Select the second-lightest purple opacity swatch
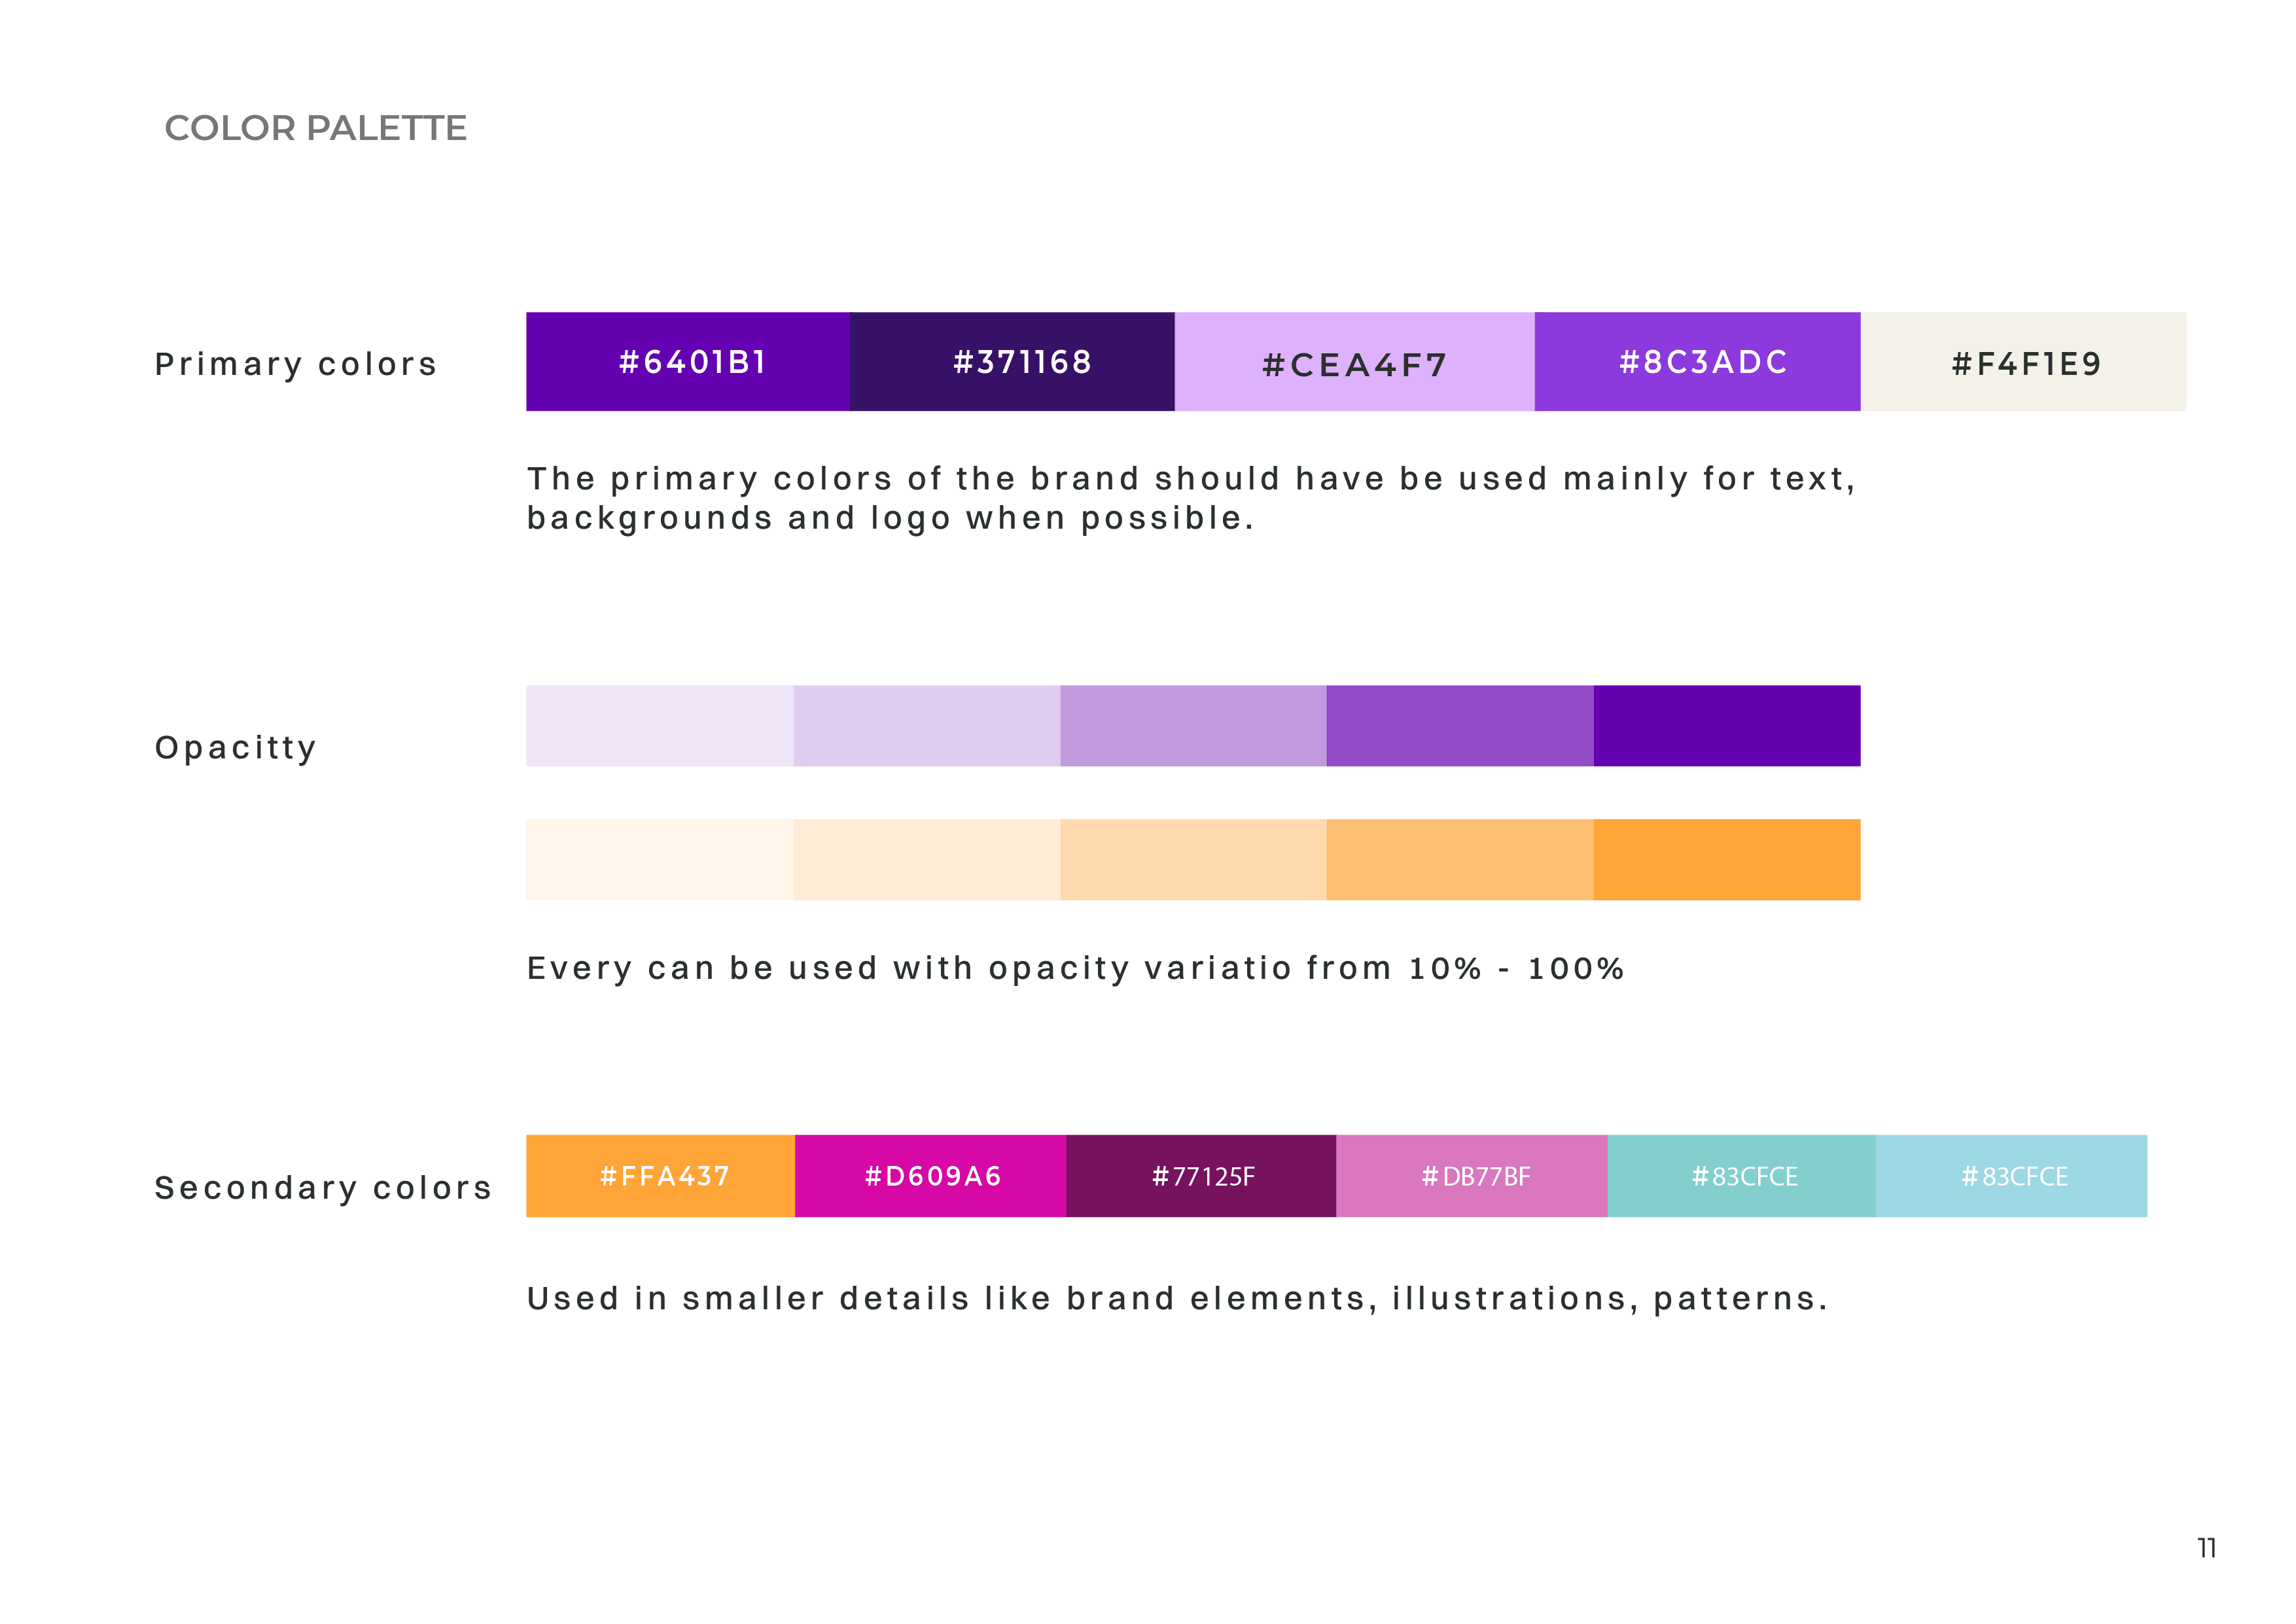Viewport: 2296px width, 1624px height. click(927, 726)
